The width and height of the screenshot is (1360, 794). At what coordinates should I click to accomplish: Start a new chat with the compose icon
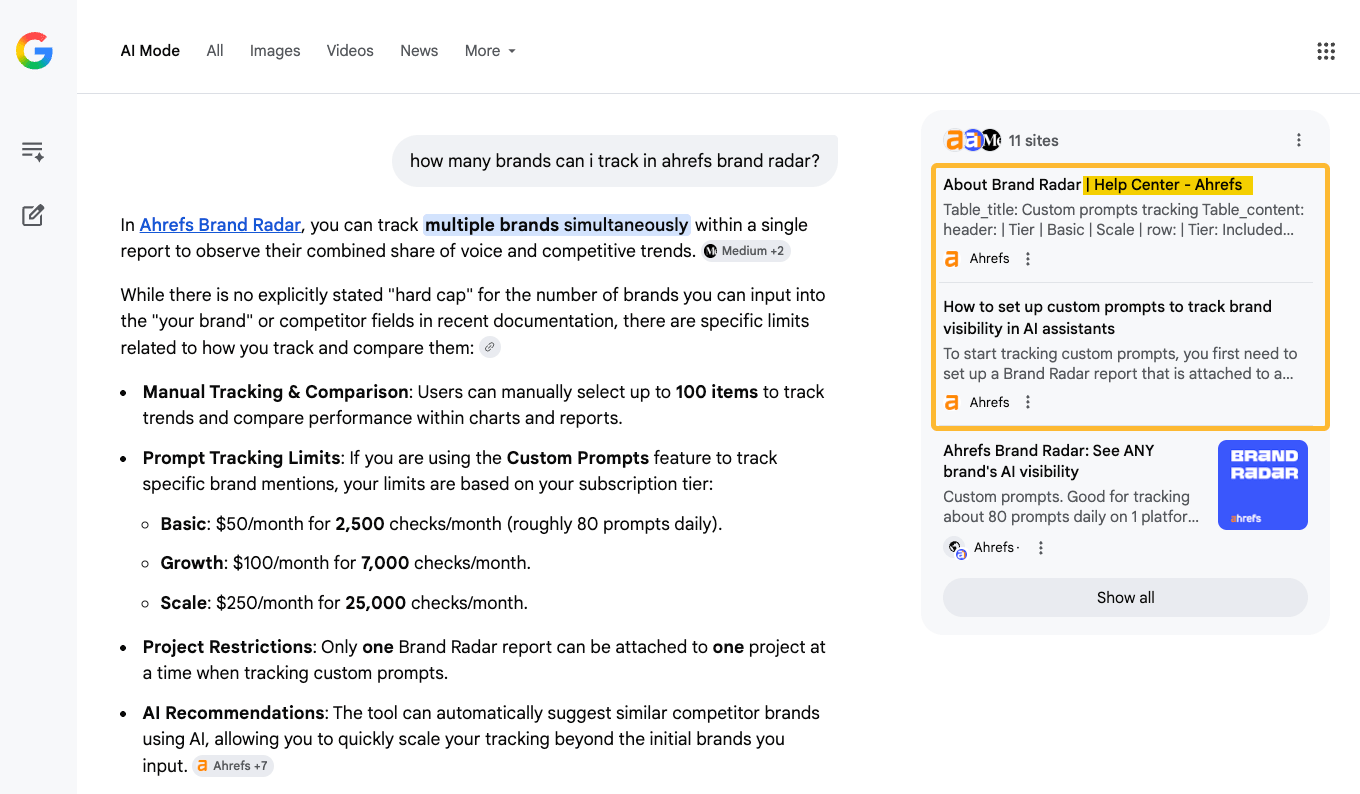pyautogui.click(x=33, y=215)
